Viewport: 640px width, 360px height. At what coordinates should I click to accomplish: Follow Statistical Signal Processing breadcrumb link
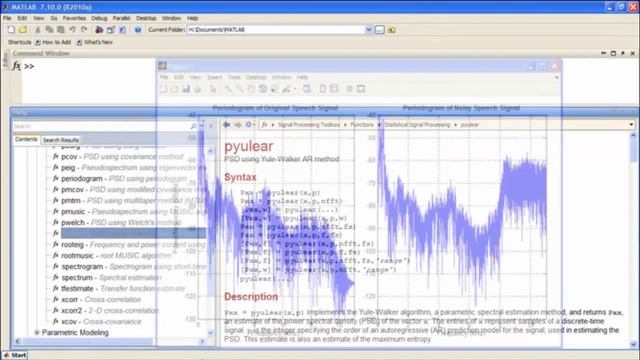pos(417,125)
